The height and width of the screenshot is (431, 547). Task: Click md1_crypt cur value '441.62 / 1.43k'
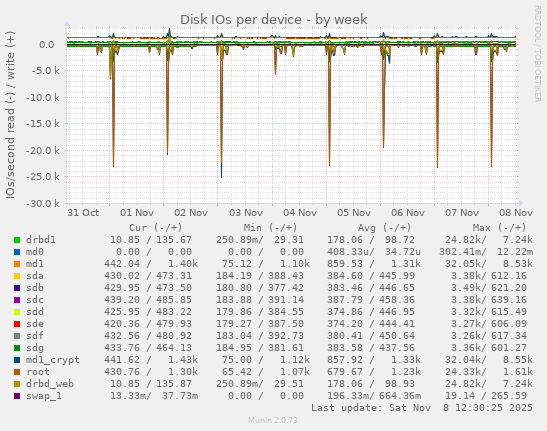151,360
